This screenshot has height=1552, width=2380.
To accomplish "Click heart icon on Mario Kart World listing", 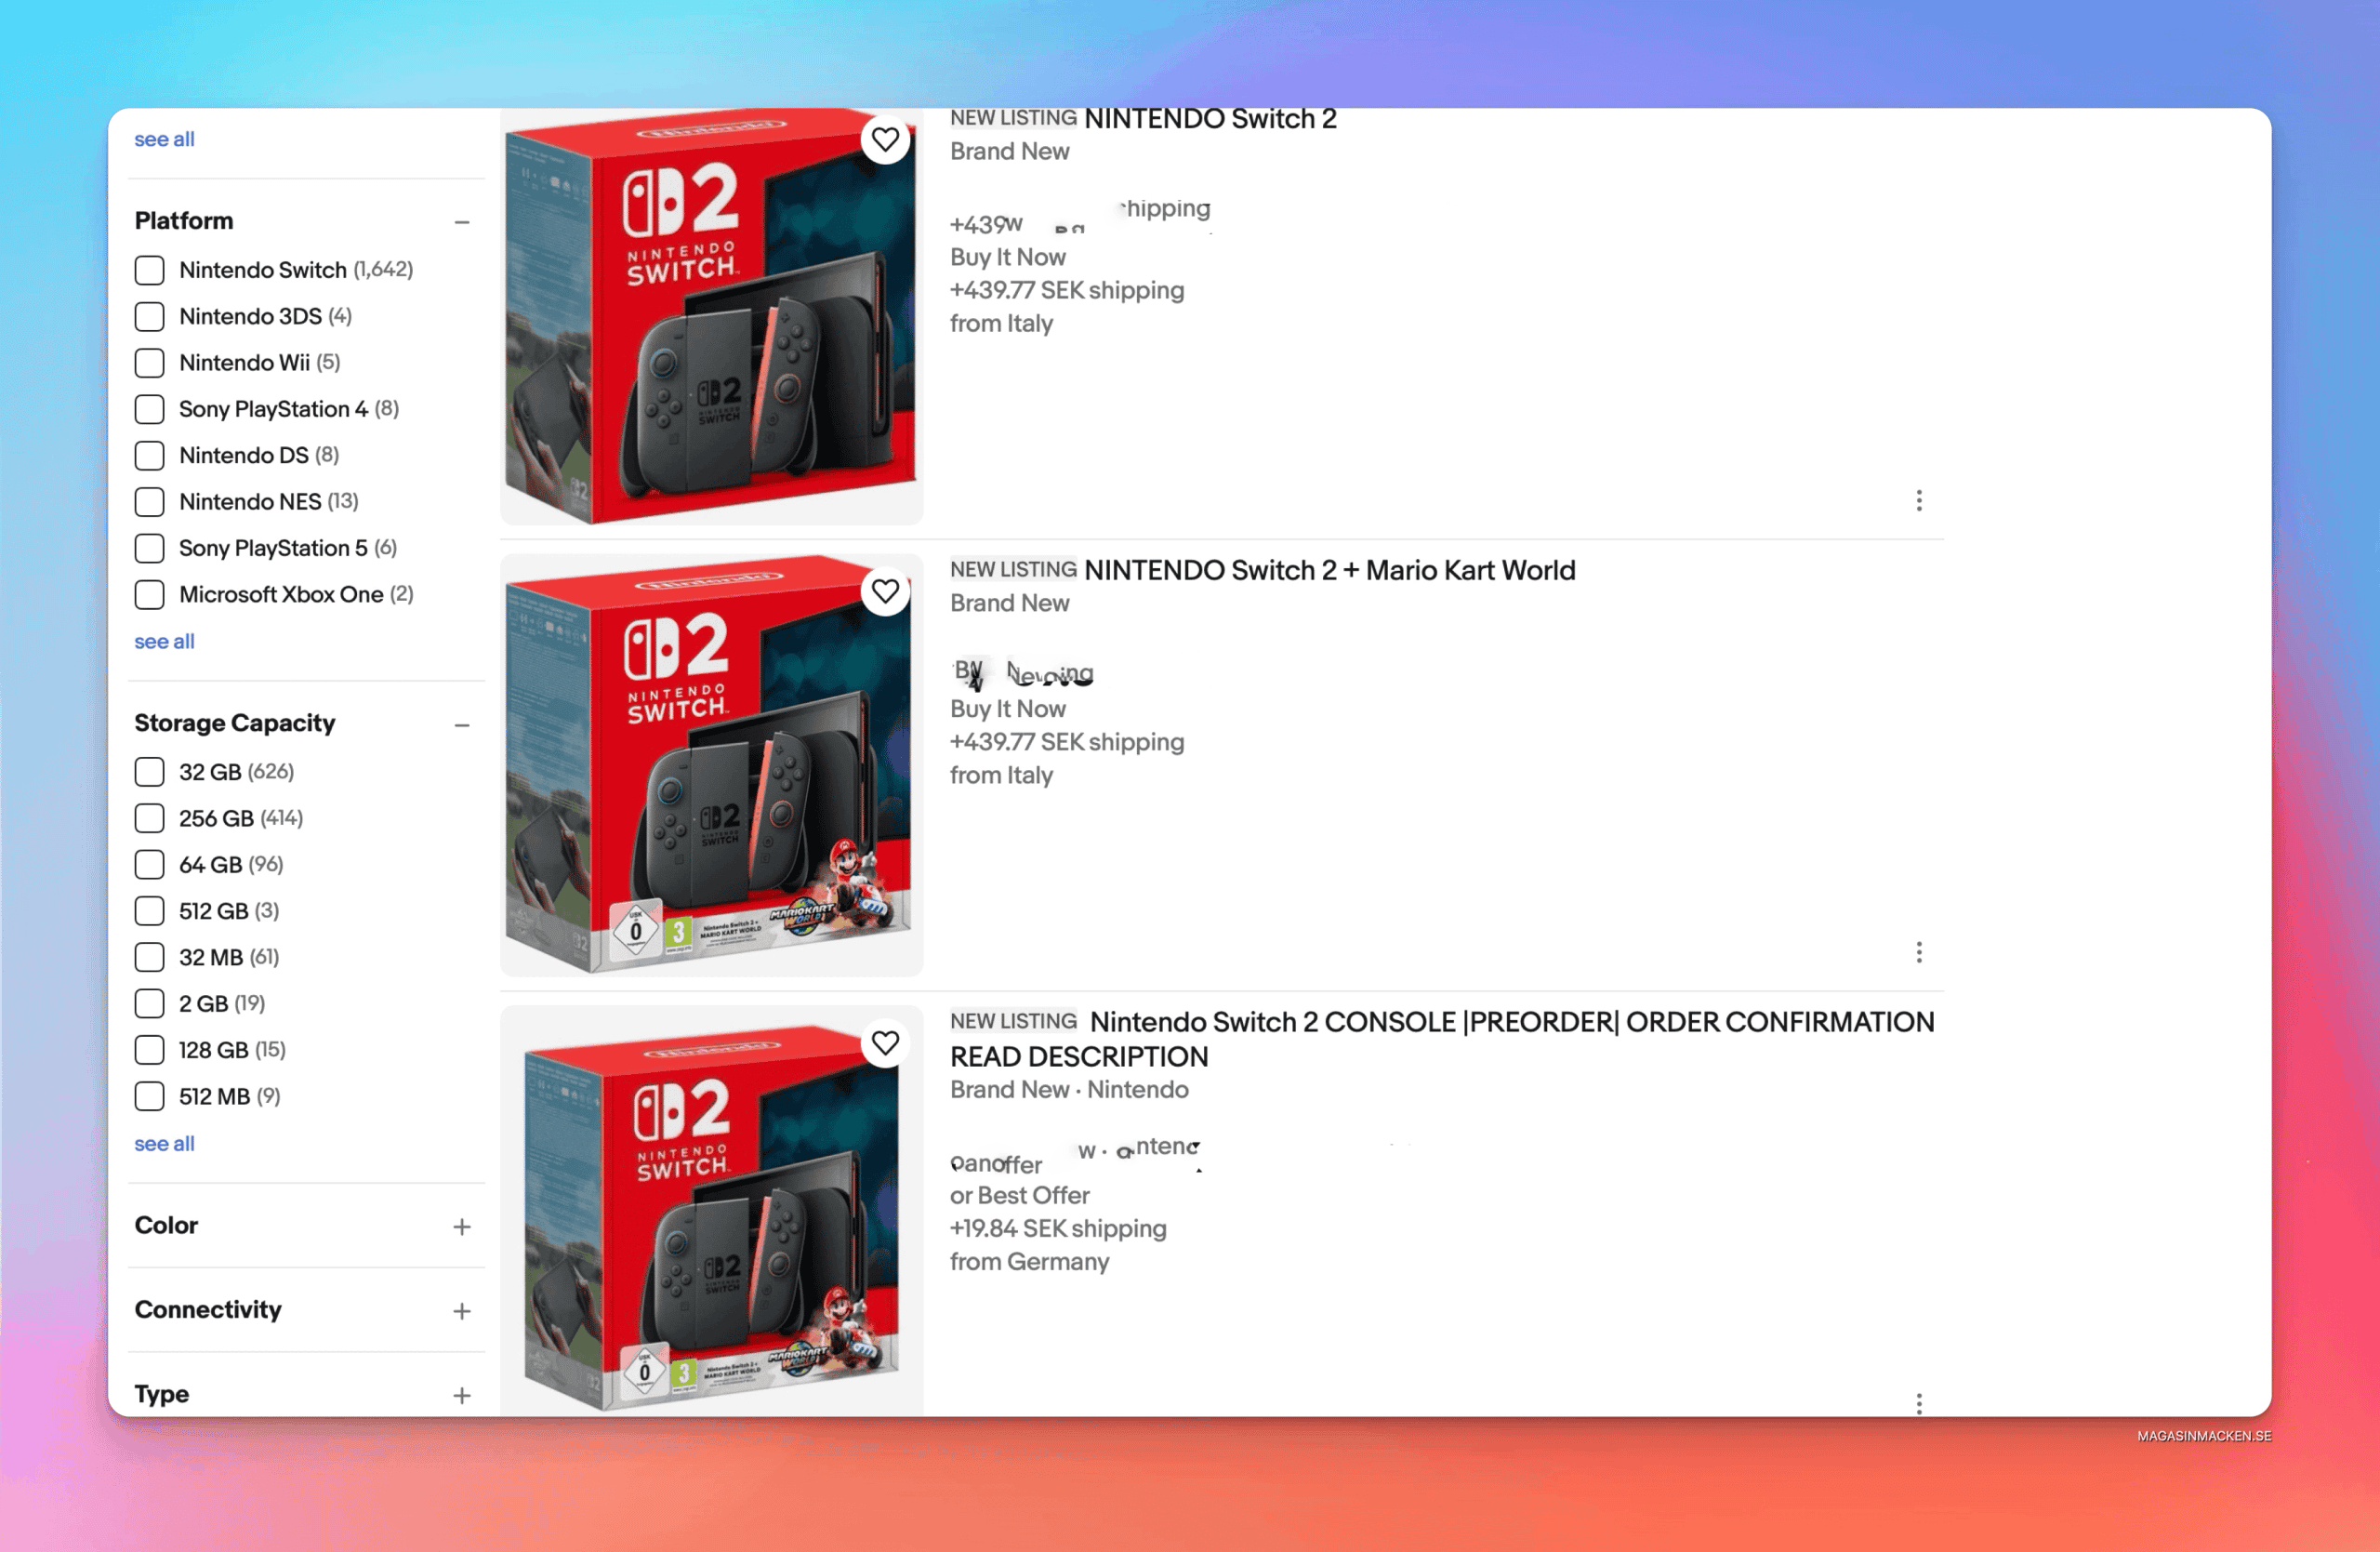I will [885, 591].
